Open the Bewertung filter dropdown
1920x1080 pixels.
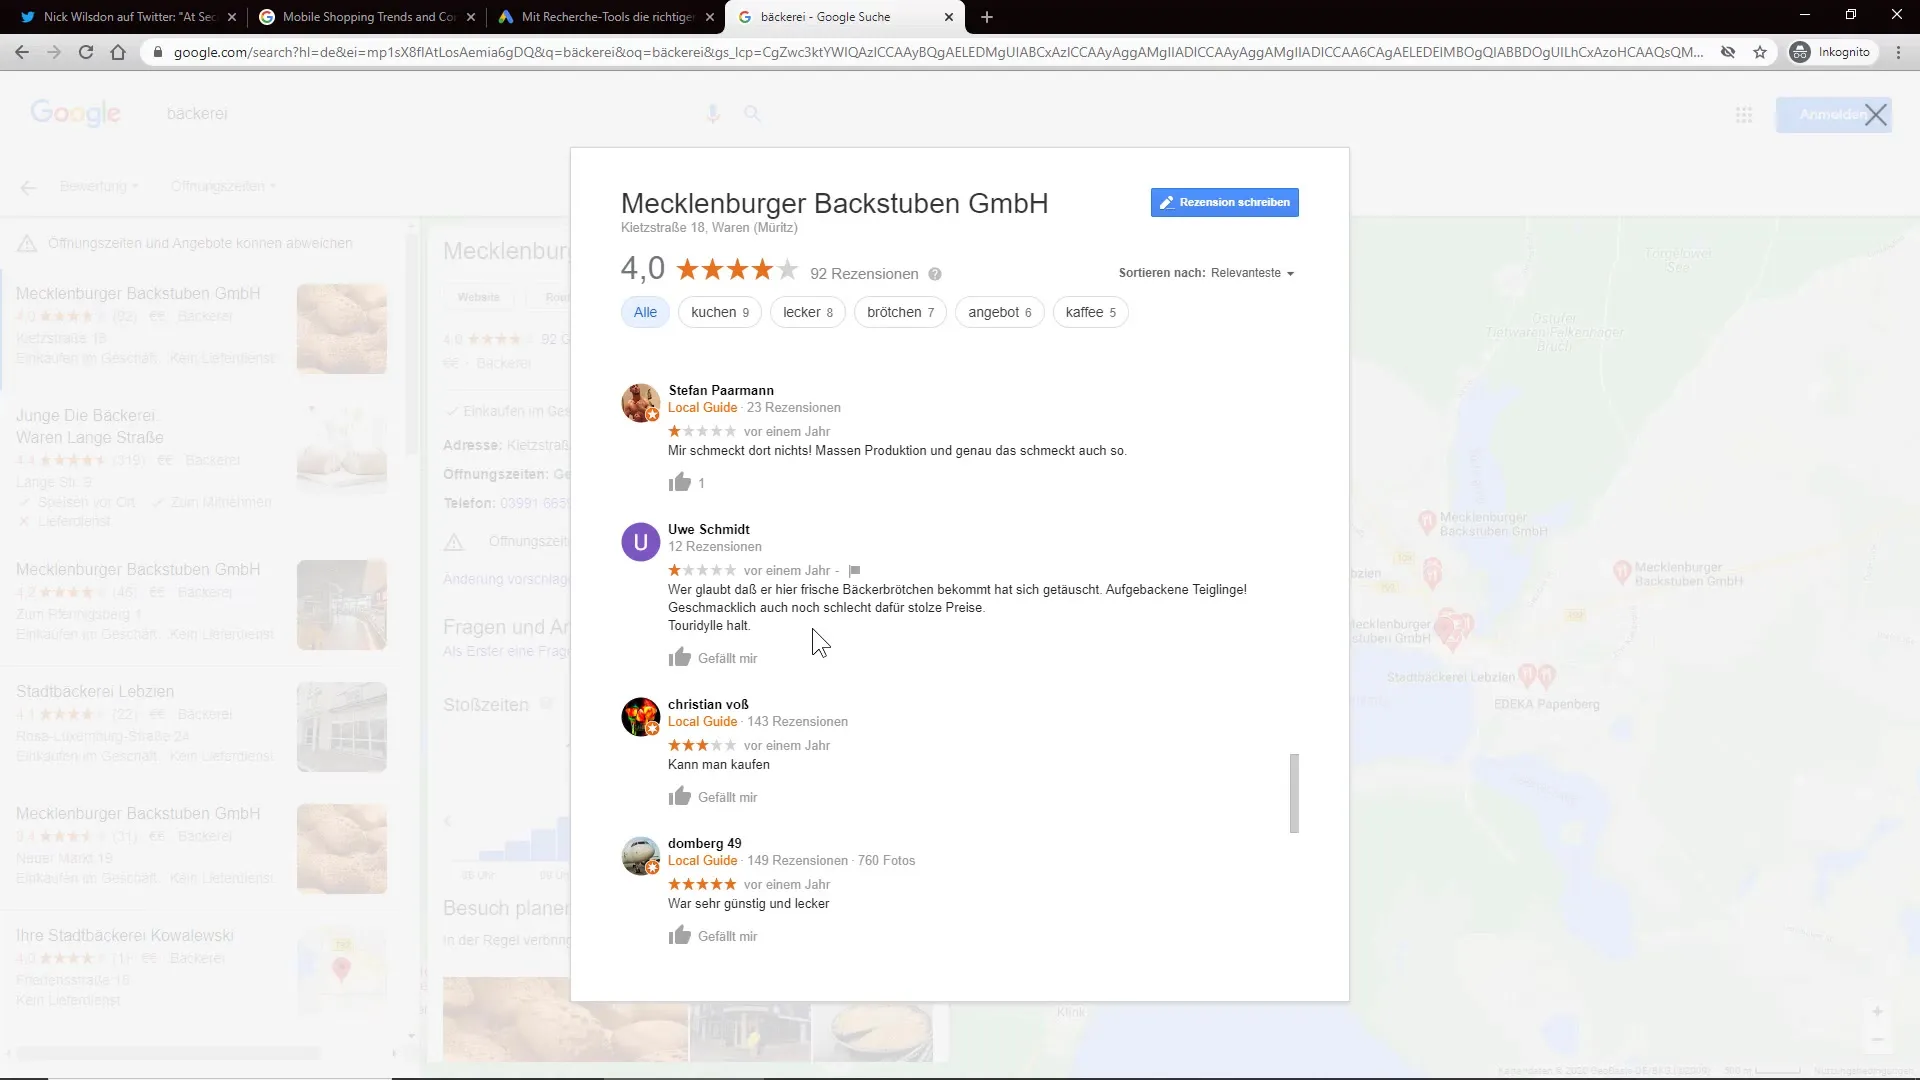pos(99,186)
